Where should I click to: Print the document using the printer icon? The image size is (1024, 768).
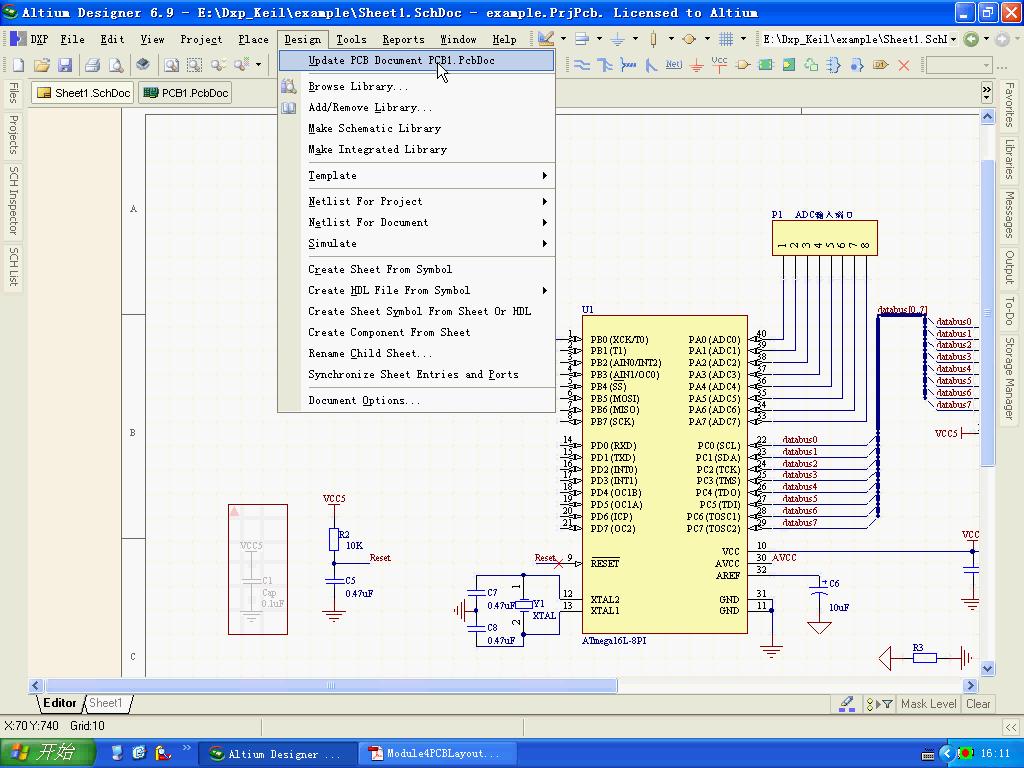click(x=92, y=65)
